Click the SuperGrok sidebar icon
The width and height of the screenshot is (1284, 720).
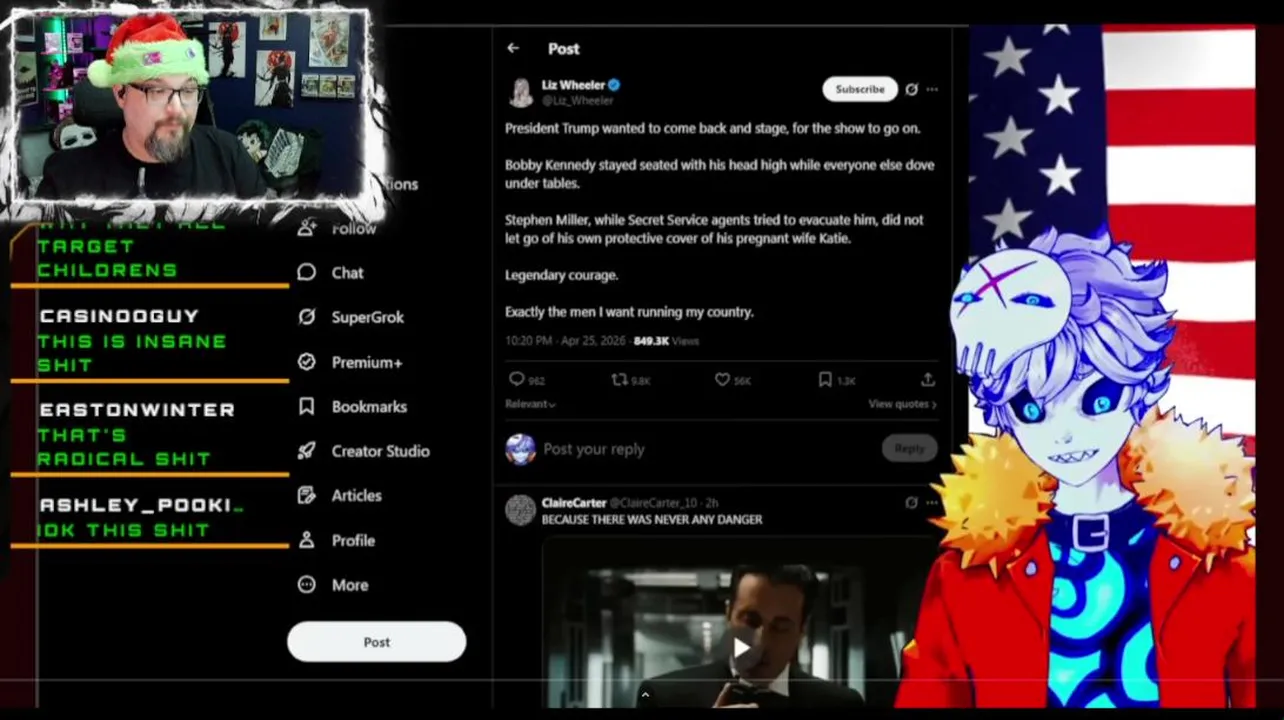[307, 317]
